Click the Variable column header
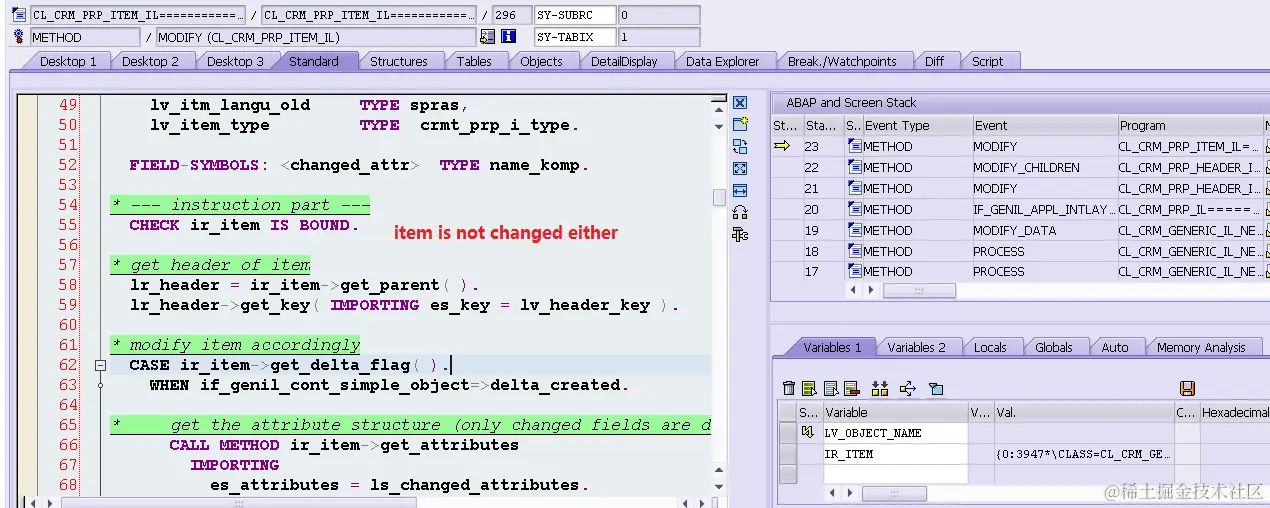Screen dimensions: 1270x508 894,412
